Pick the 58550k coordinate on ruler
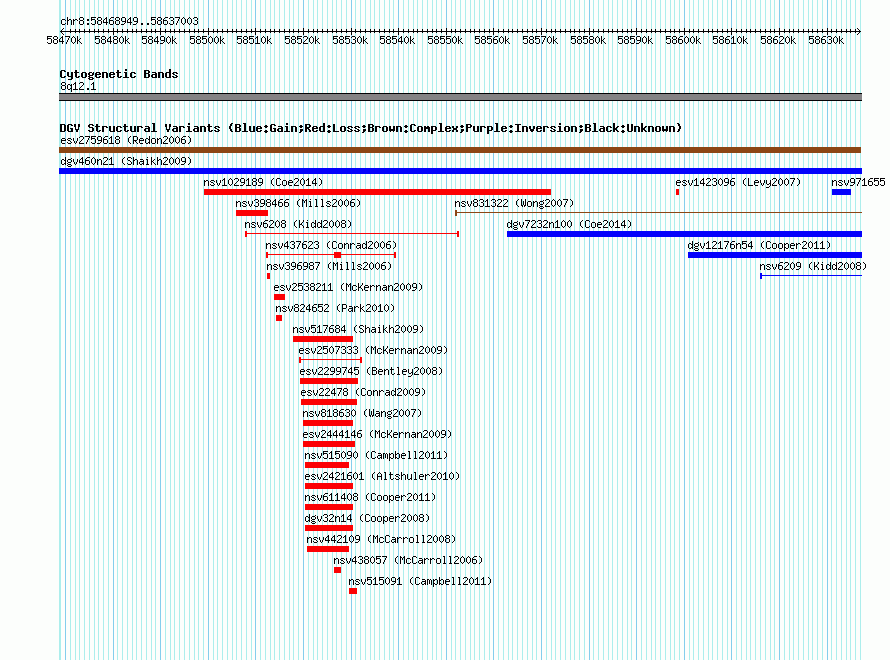 point(445,40)
